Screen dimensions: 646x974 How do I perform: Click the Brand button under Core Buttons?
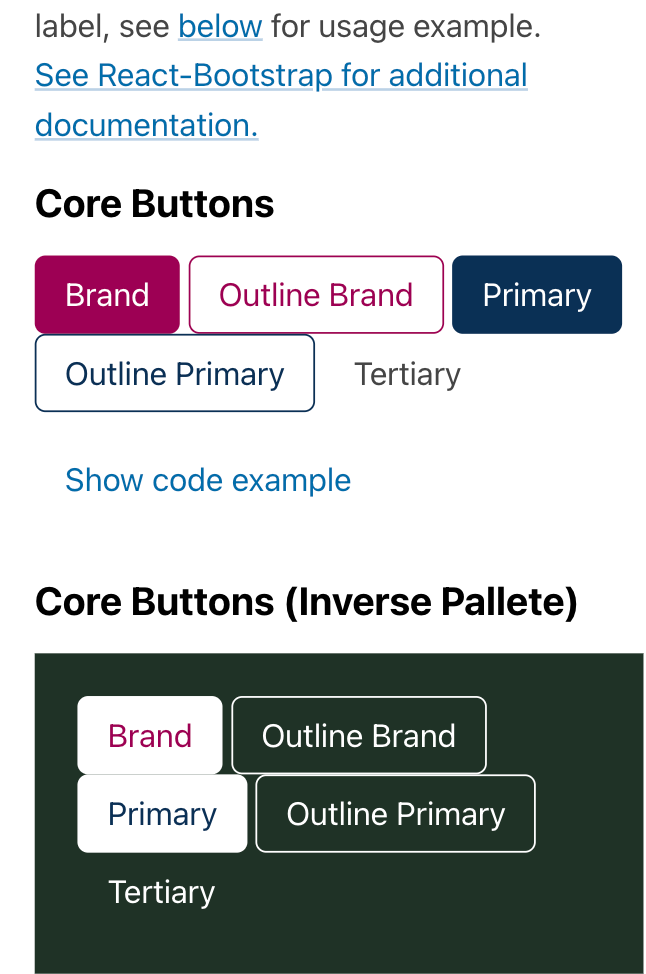coord(106,294)
